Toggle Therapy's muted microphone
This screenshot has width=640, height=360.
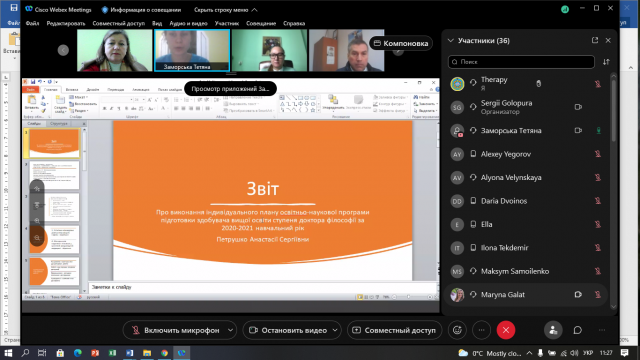point(598,84)
